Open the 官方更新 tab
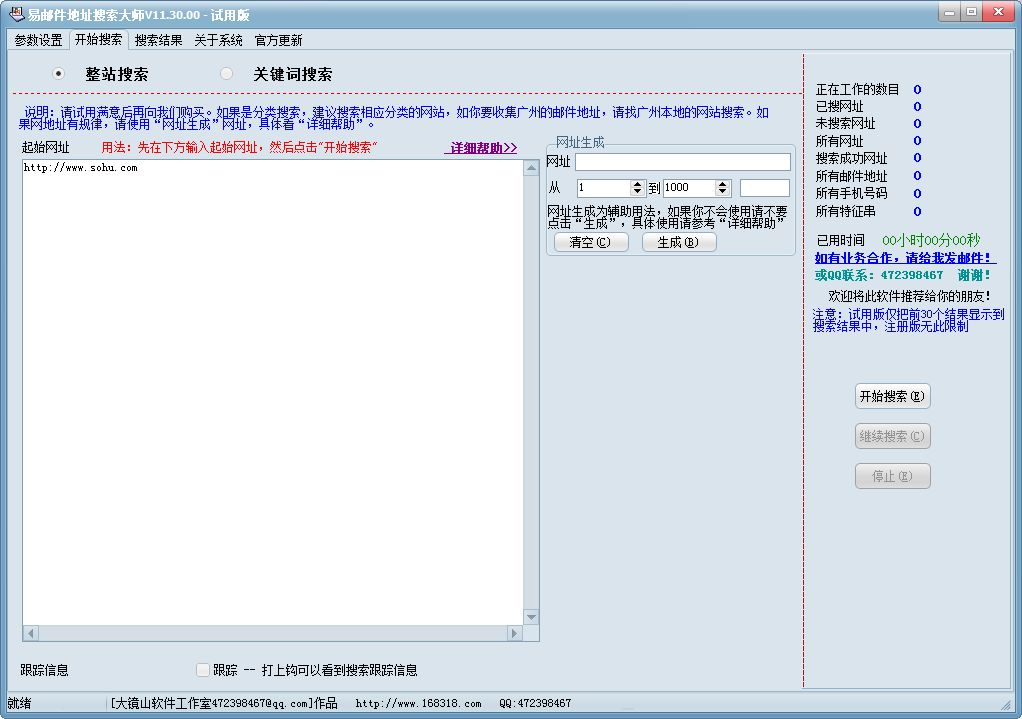Viewport: 1022px width, 719px height. pos(278,40)
